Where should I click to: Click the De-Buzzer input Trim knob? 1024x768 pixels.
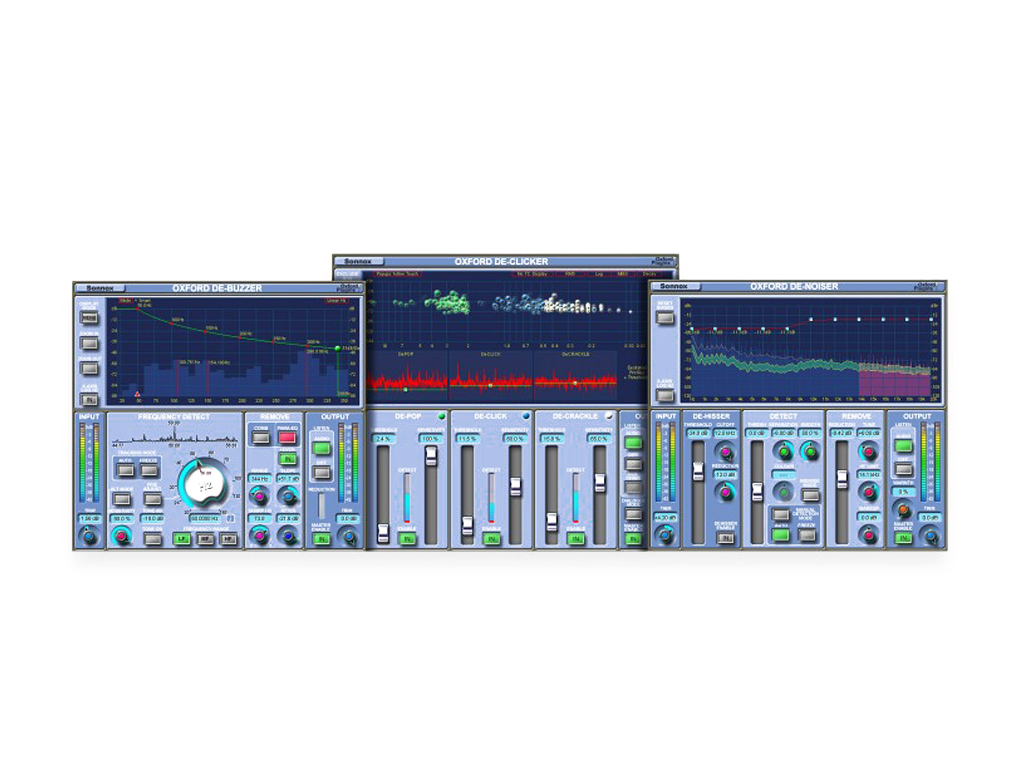tap(89, 538)
